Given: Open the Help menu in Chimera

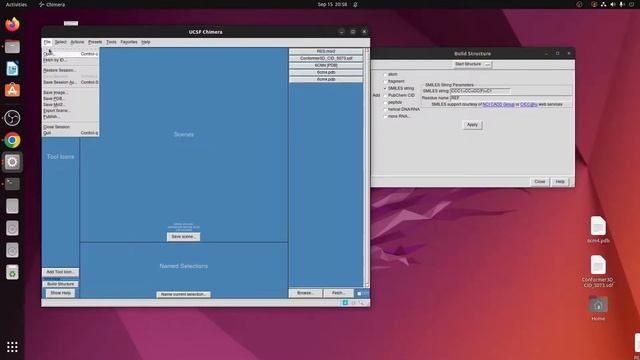Looking at the screenshot, I should pyautogui.click(x=146, y=42).
